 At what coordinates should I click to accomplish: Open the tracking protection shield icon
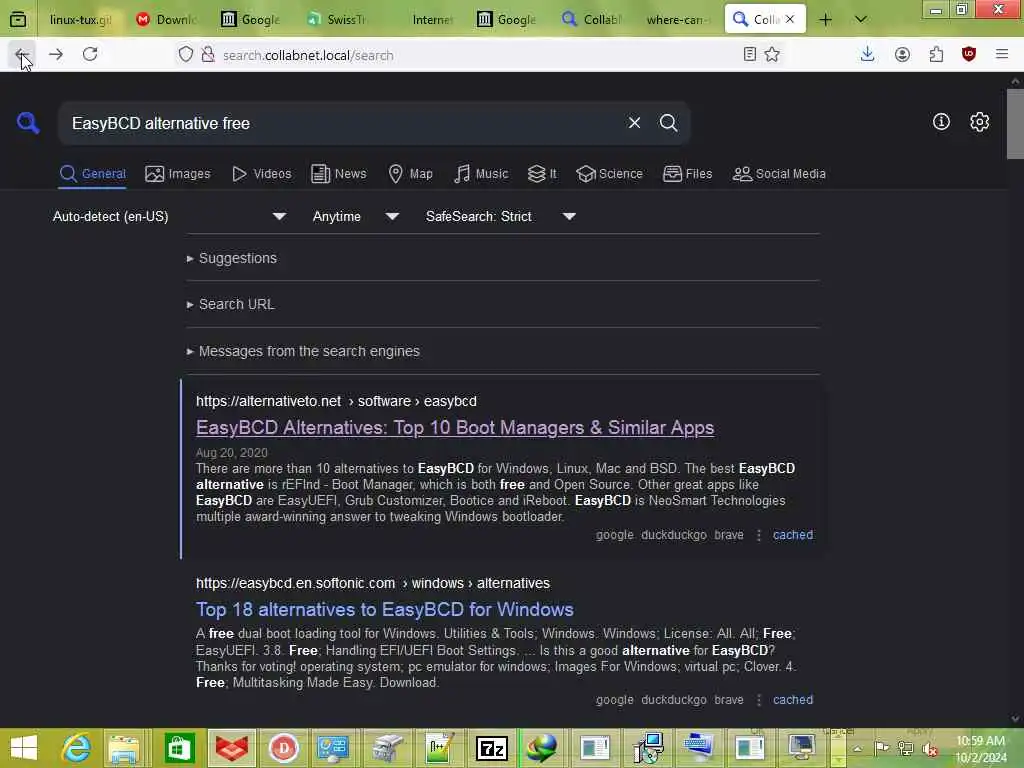click(x=186, y=55)
